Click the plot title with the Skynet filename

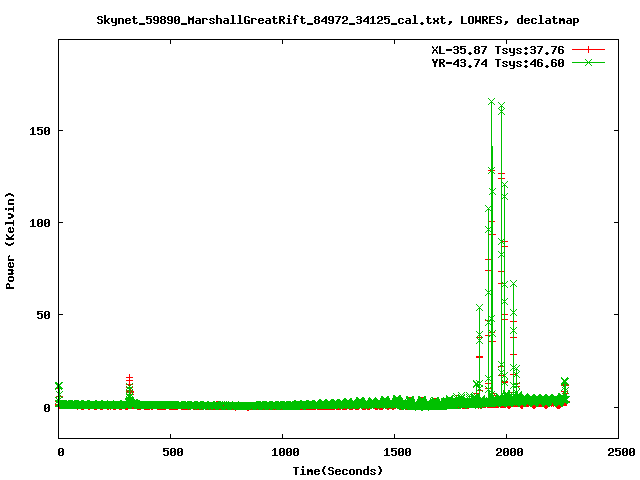click(338, 20)
